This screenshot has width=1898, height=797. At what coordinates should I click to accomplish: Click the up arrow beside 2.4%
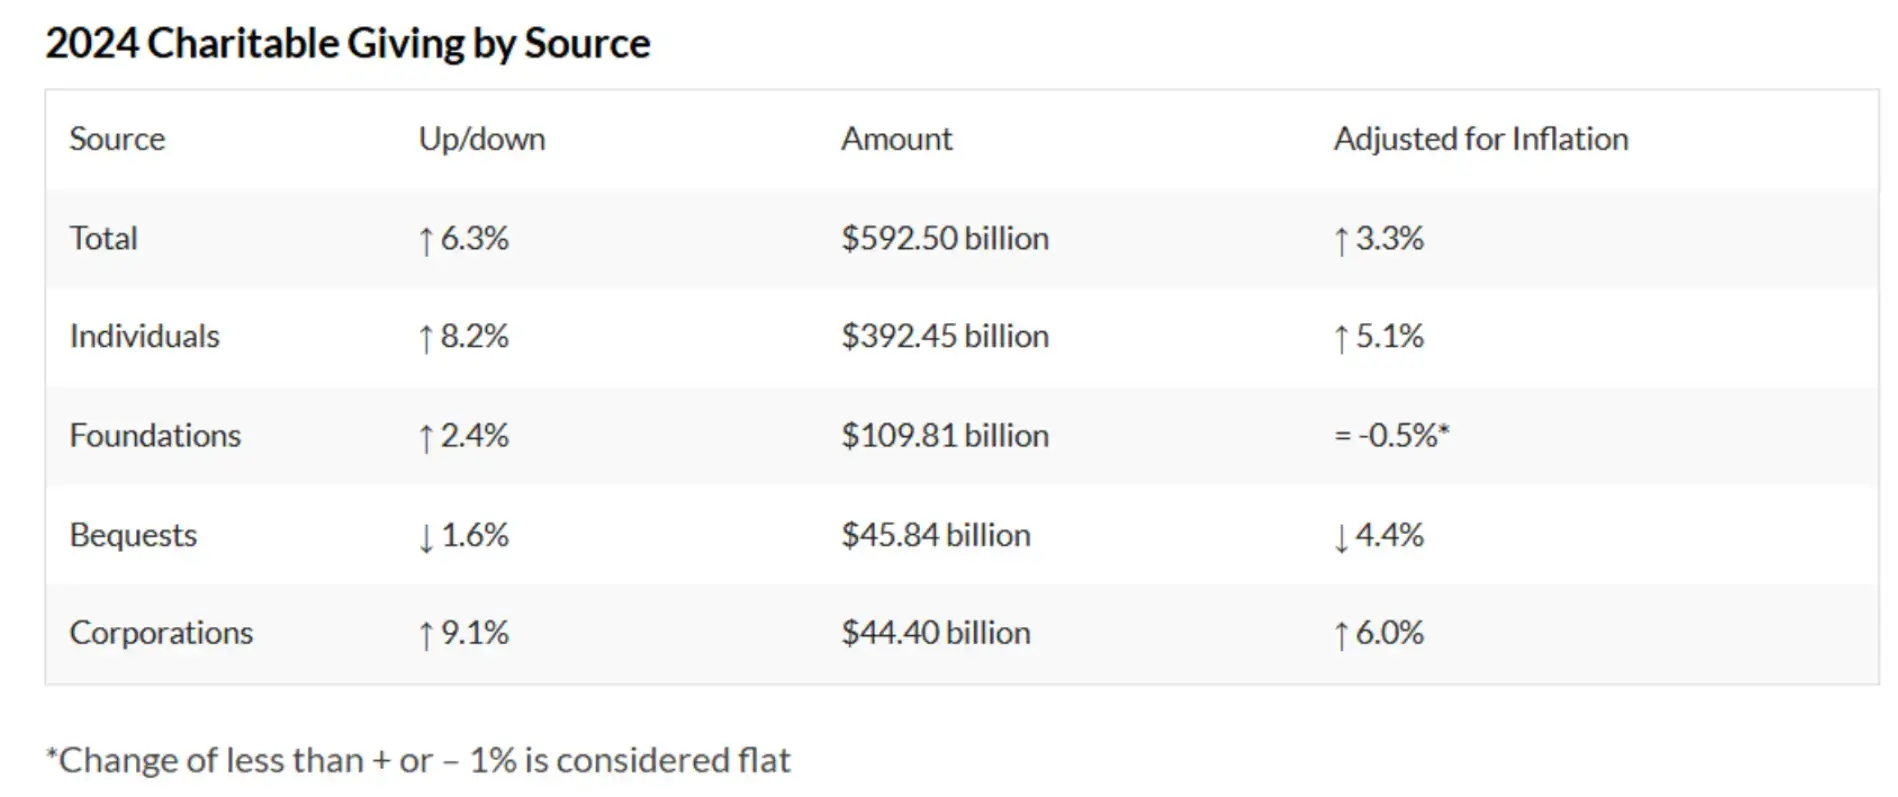tap(426, 437)
